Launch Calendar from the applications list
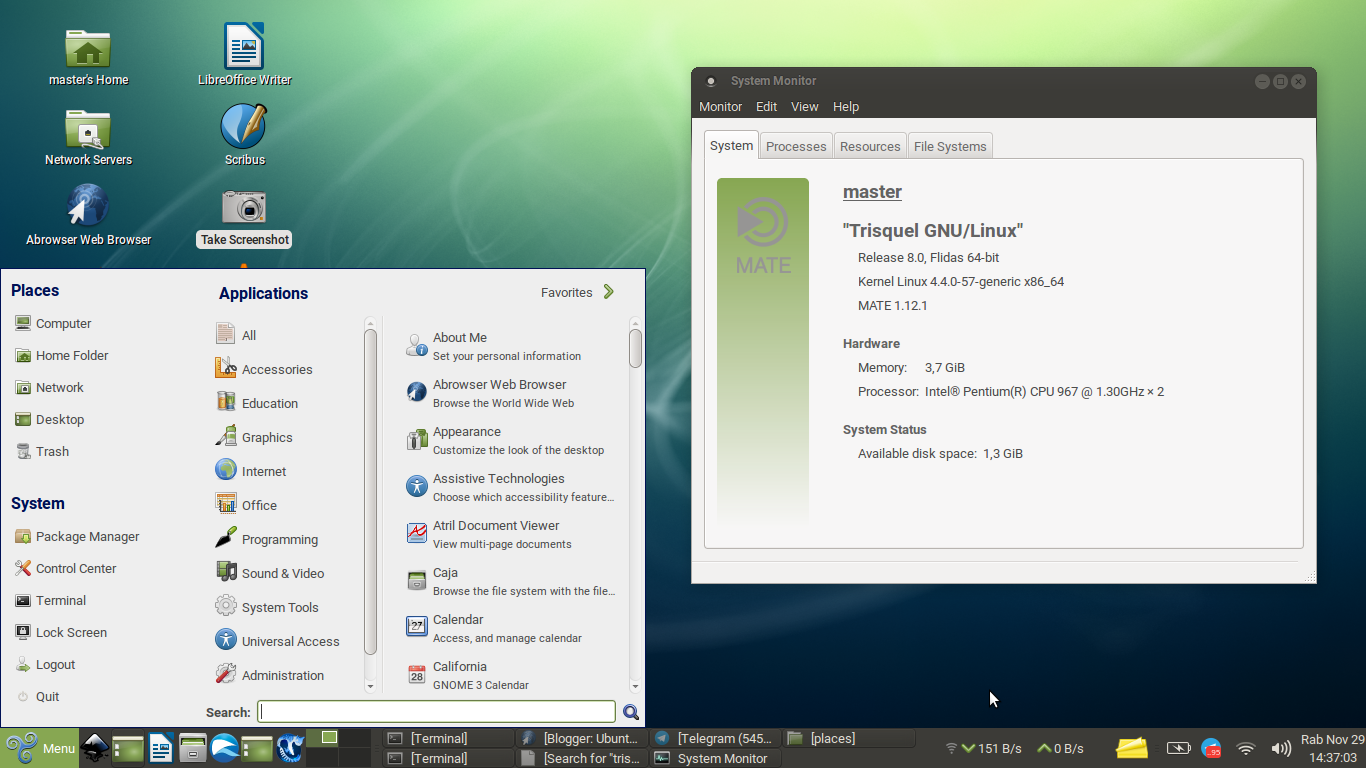This screenshot has width=1366, height=768. (x=510, y=628)
